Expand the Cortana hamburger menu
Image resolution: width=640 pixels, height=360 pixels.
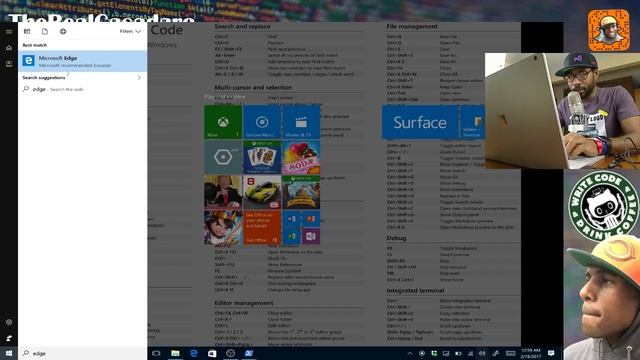tap(9, 31)
